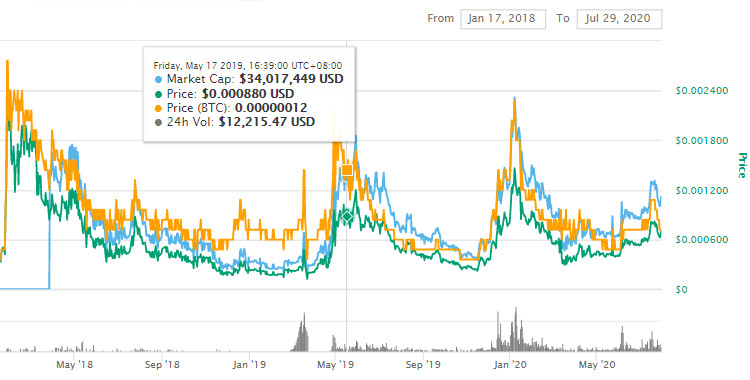Click the Jan '20 date axis label

[x=510, y=365]
